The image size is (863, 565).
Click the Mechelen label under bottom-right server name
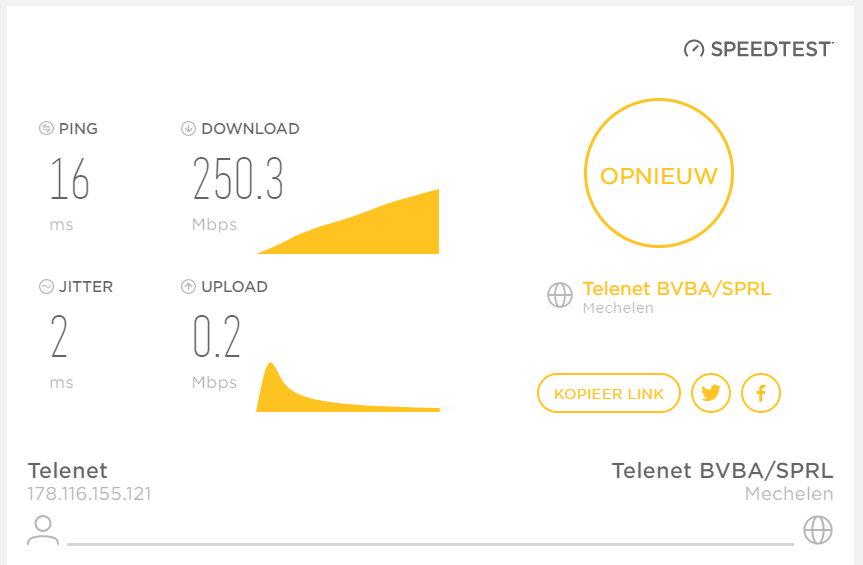789,493
